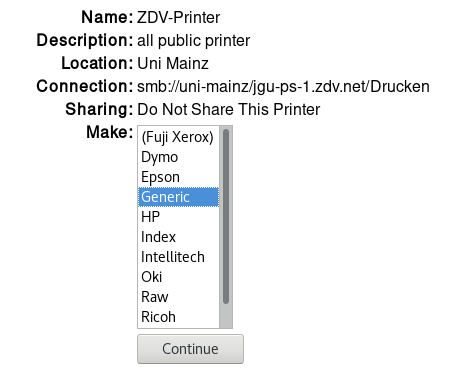Select Intellitech from Make list
The height and width of the screenshot is (378, 470).
(179, 257)
